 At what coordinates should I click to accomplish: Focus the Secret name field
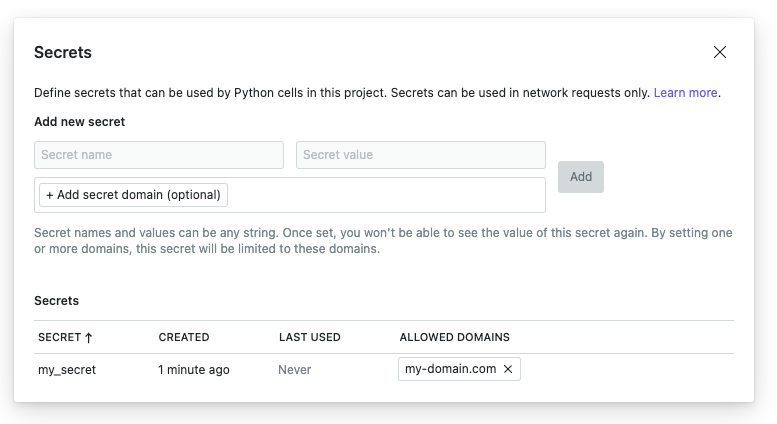pyautogui.click(x=159, y=155)
